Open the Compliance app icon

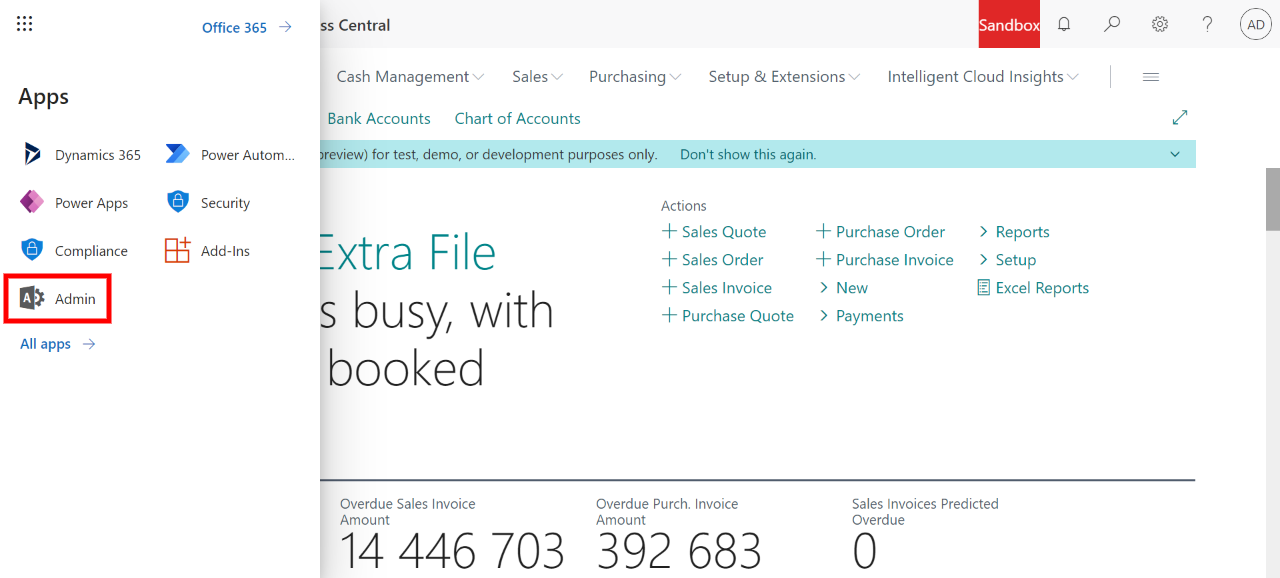click(33, 250)
